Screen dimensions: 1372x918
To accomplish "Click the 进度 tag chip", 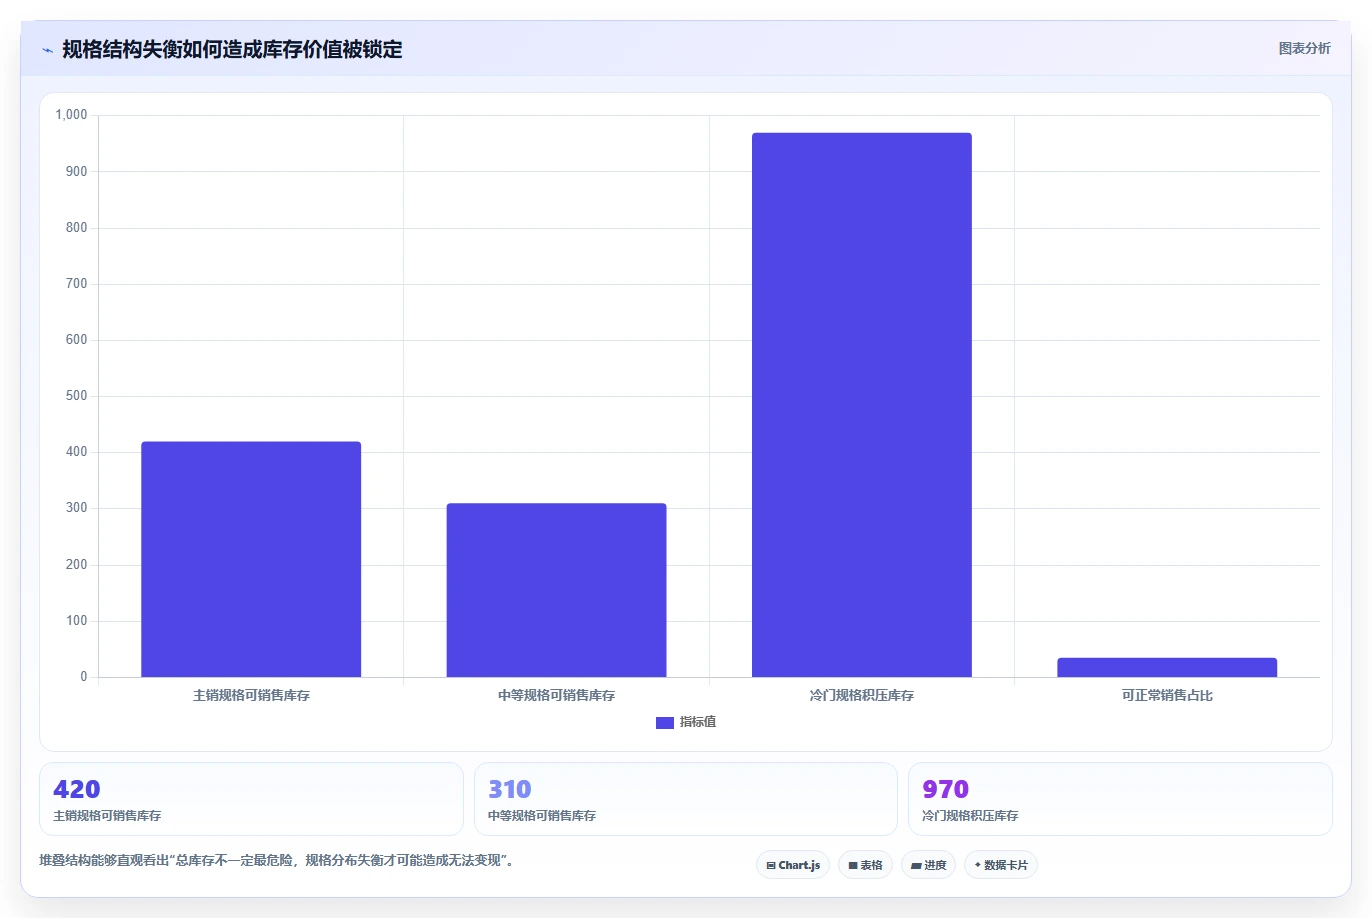I will click(929, 865).
